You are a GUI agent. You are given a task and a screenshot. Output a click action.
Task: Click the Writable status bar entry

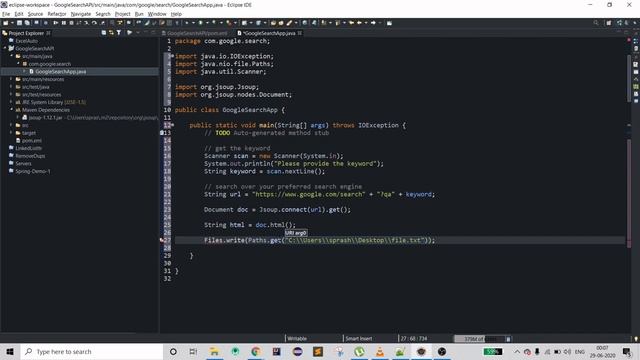[x=297, y=338]
